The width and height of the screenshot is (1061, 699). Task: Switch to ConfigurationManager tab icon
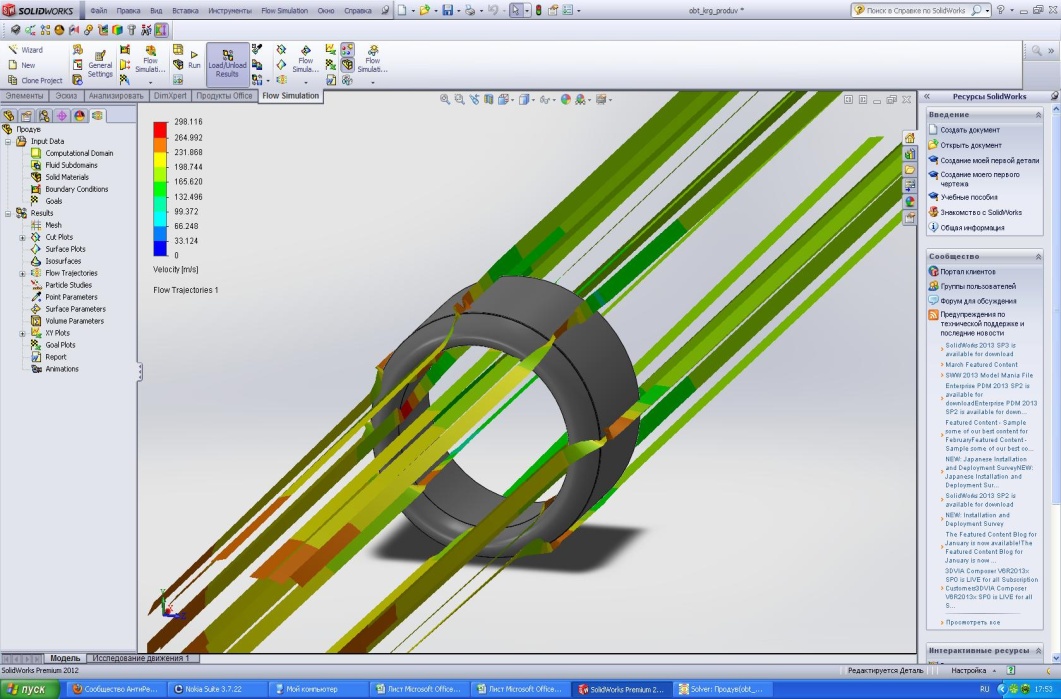tap(44, 116)
